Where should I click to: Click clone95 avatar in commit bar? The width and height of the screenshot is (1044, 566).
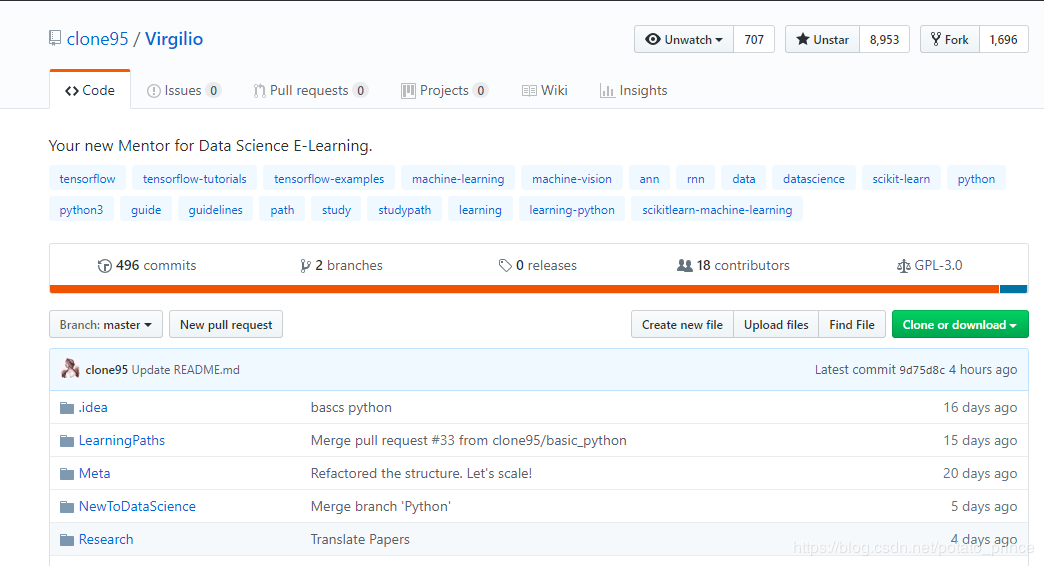point(70,368)
